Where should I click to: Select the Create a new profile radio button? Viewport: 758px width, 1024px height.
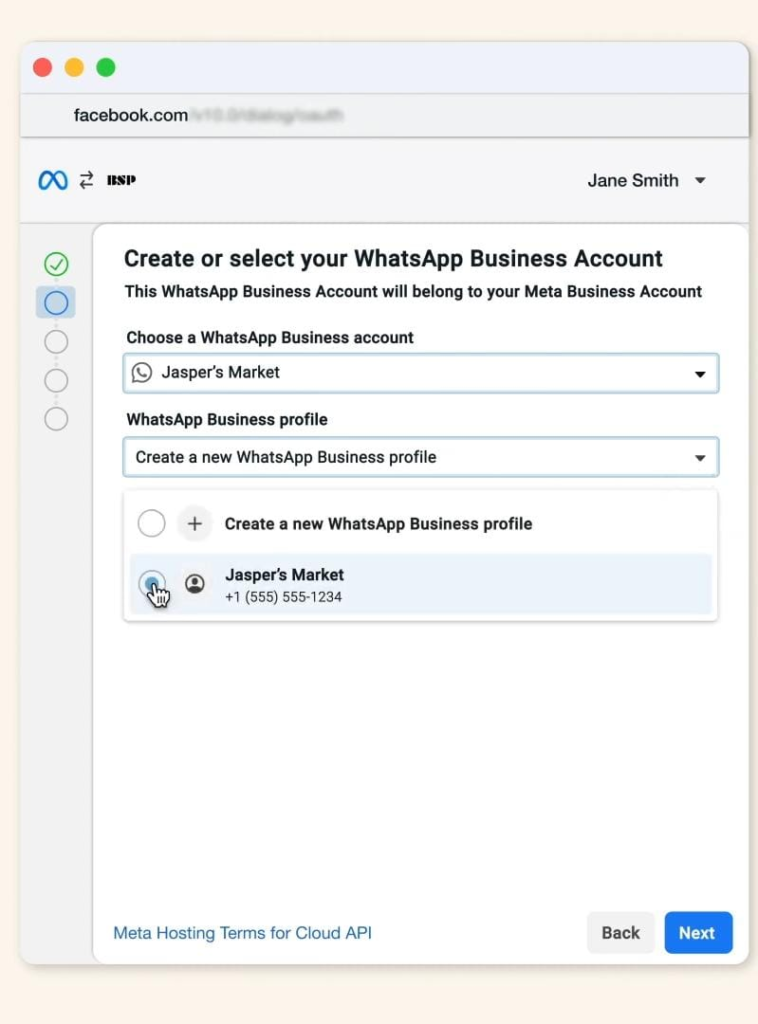(151, 523)
